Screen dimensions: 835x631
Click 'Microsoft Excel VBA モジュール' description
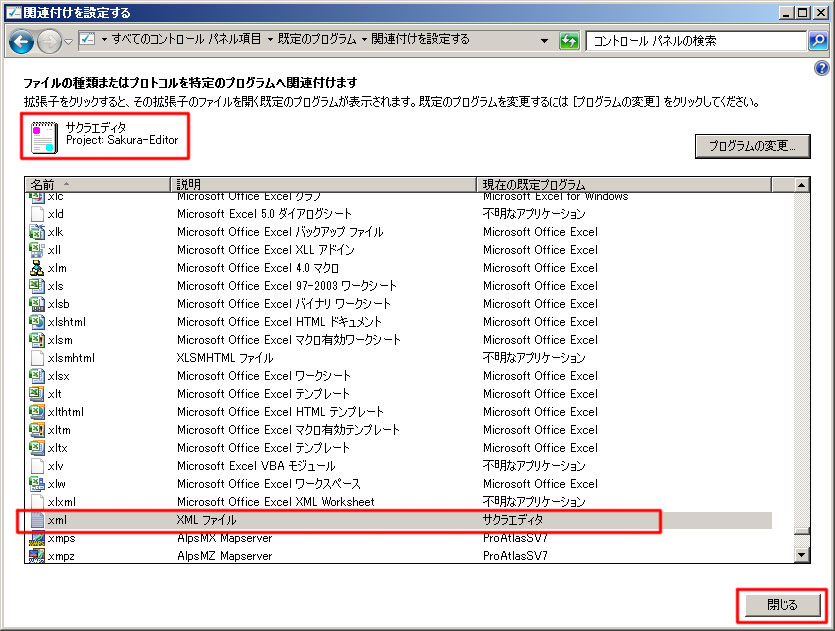click(x=256, y=466)
